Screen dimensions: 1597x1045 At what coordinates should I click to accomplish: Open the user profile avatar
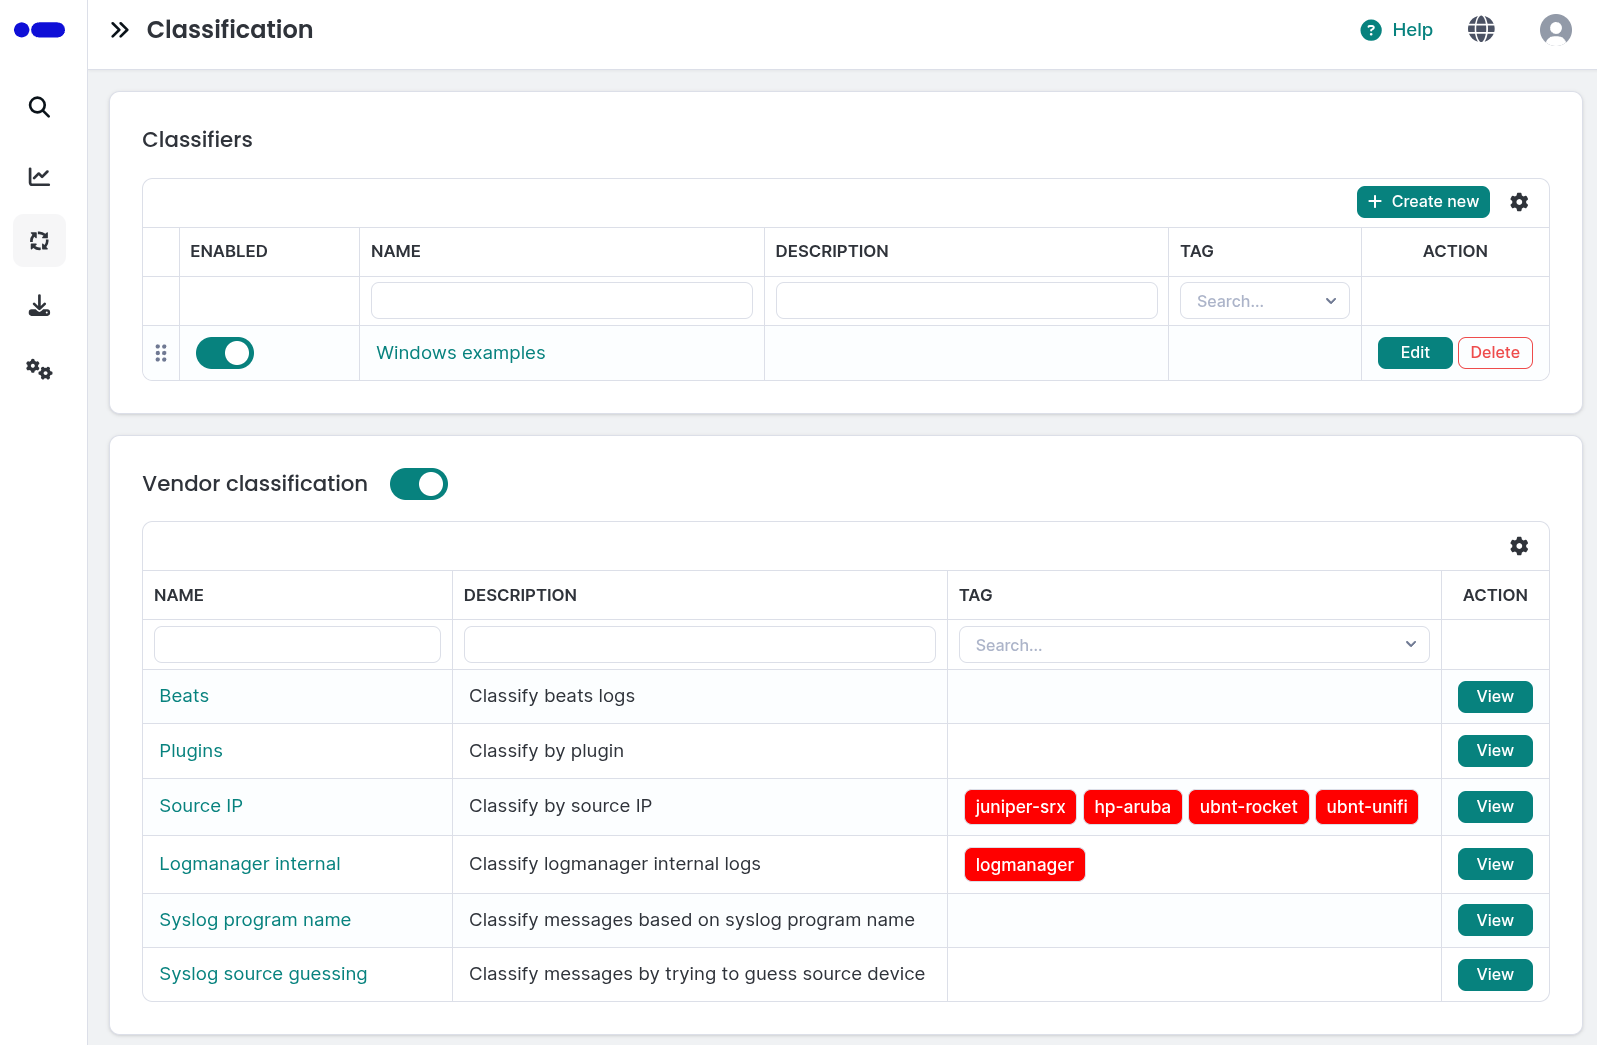(1555, 30)
